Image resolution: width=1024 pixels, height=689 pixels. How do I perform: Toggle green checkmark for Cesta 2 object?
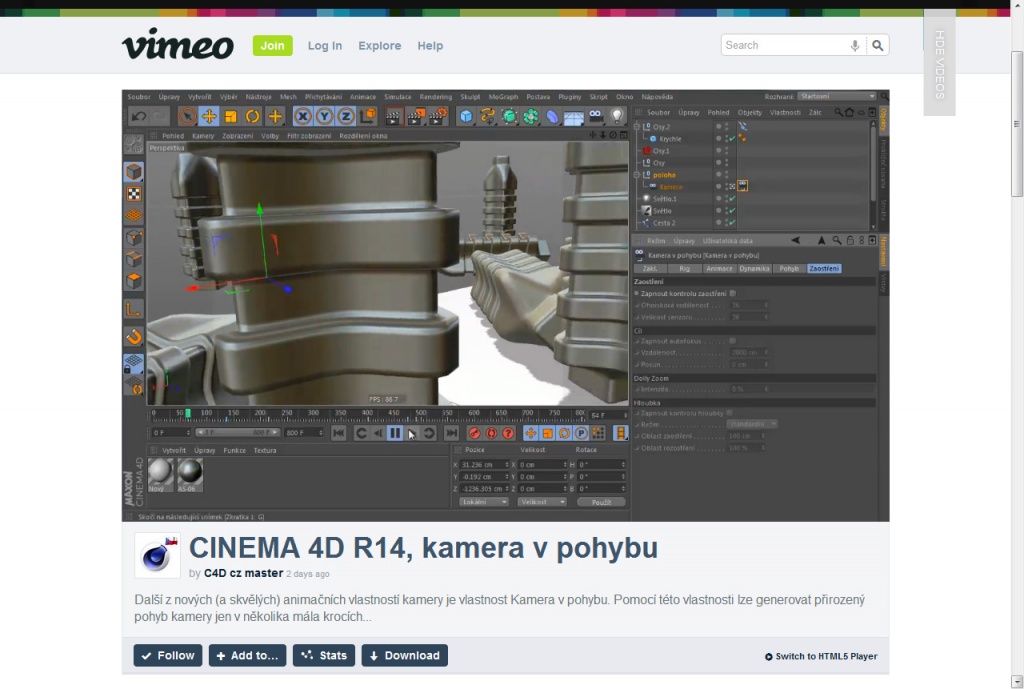tap(732, 223)
